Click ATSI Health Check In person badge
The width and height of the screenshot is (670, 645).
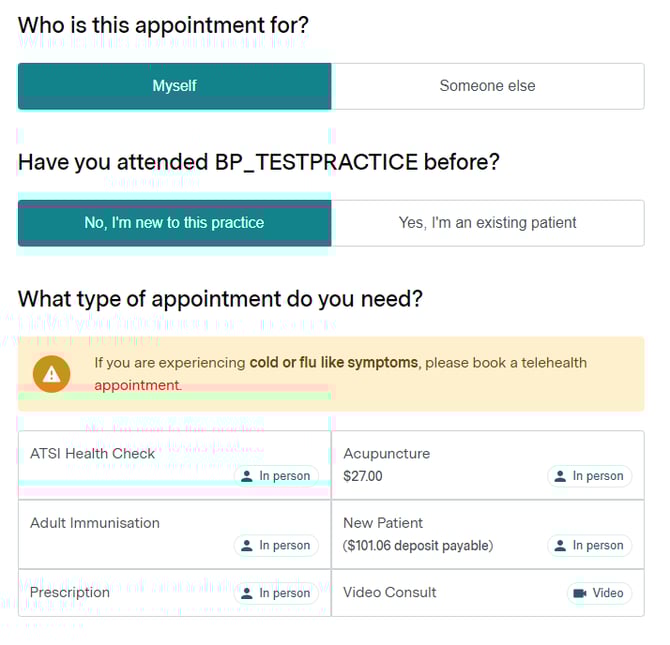pos(276,476)
